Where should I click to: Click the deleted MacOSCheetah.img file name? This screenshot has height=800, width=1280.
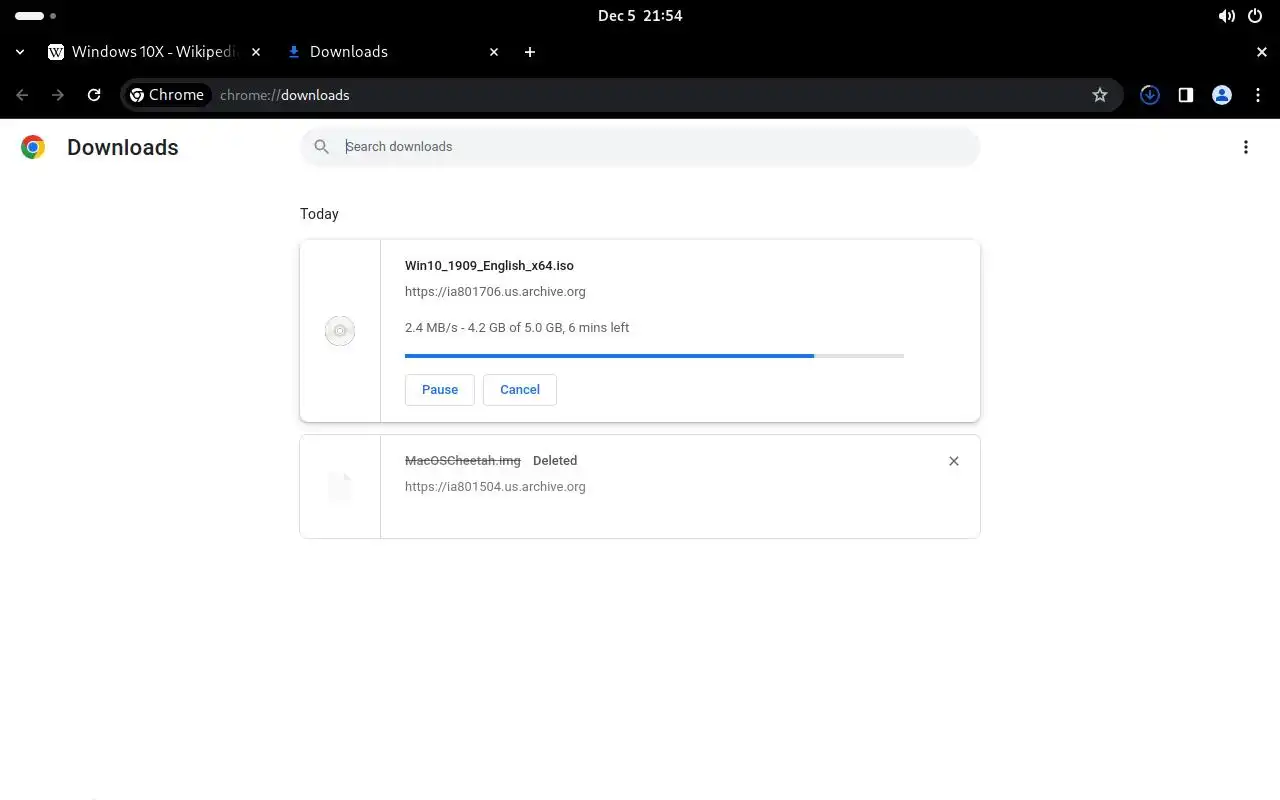point(463,461)
